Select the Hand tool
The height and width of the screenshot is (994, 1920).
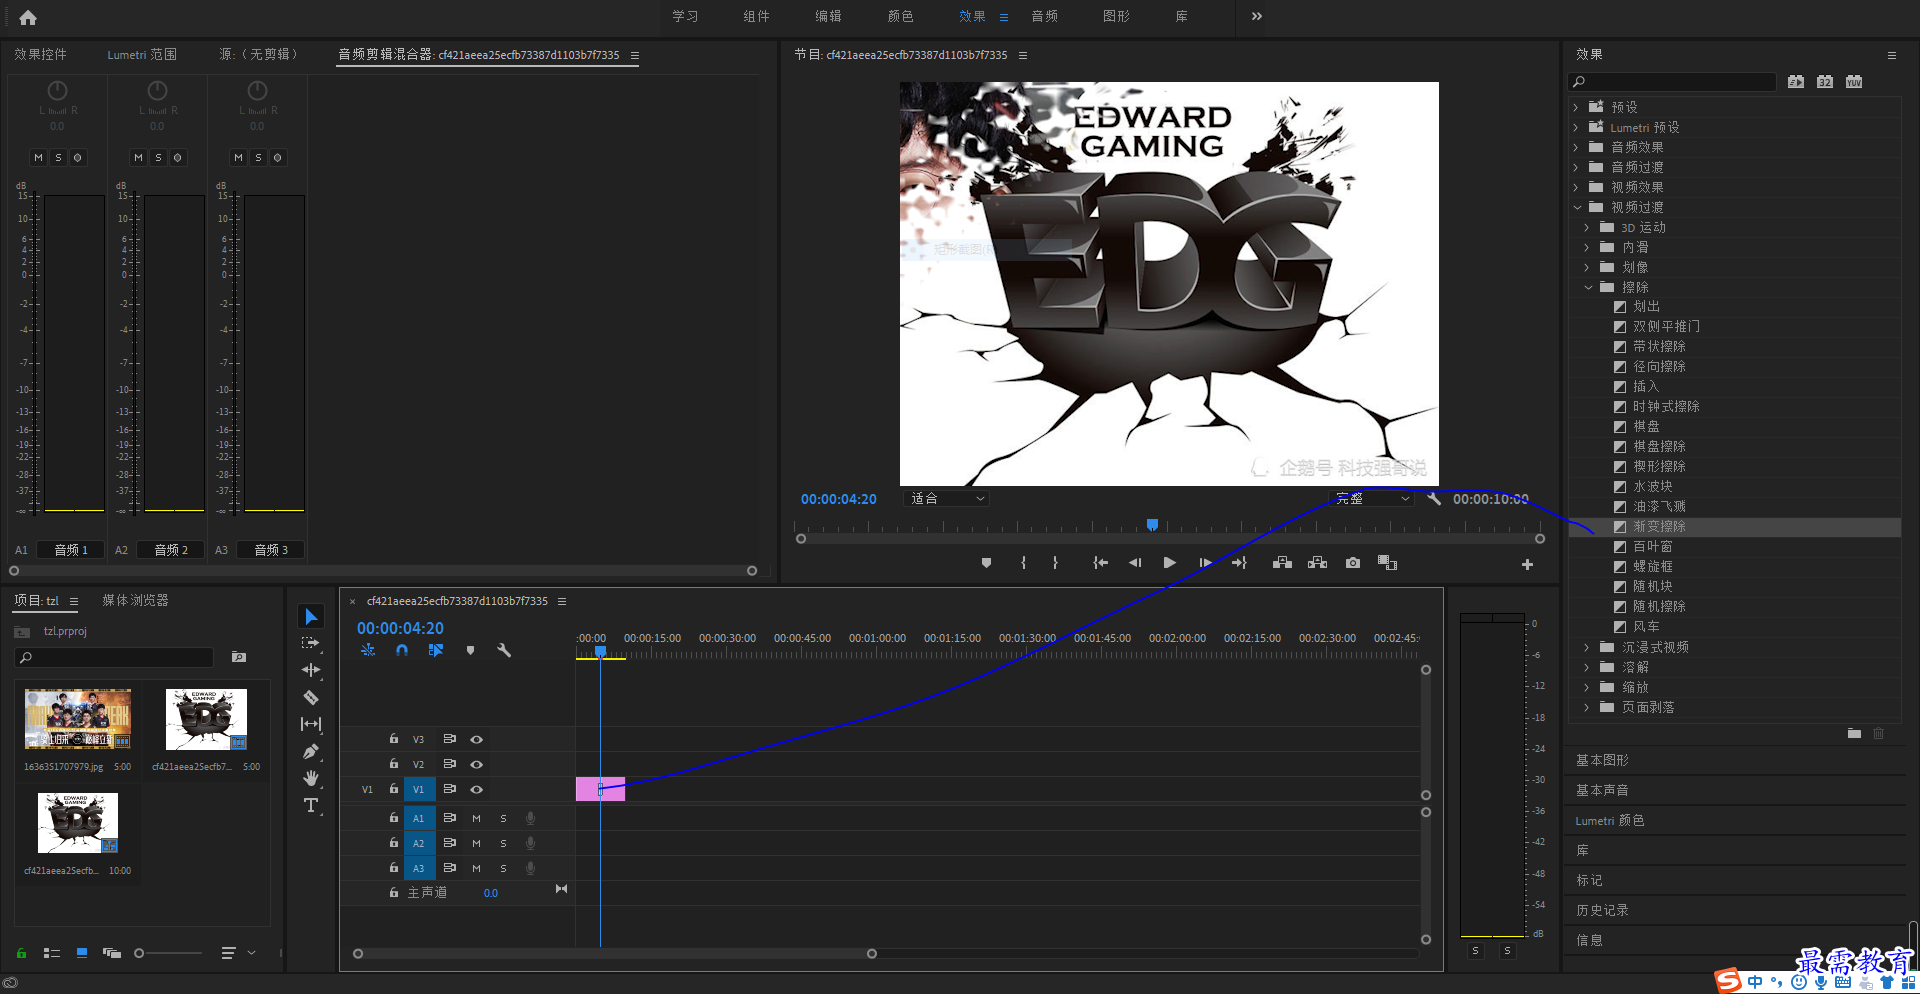(x=311, y=778)
